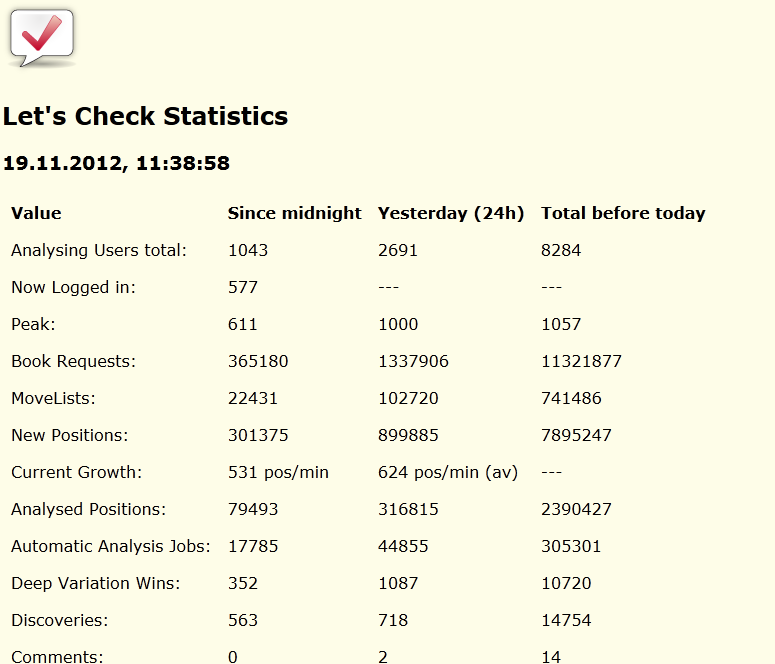Click the 'Comments:' row label
This screenshot has height=664, width=775.
click(x=57, y=657)
